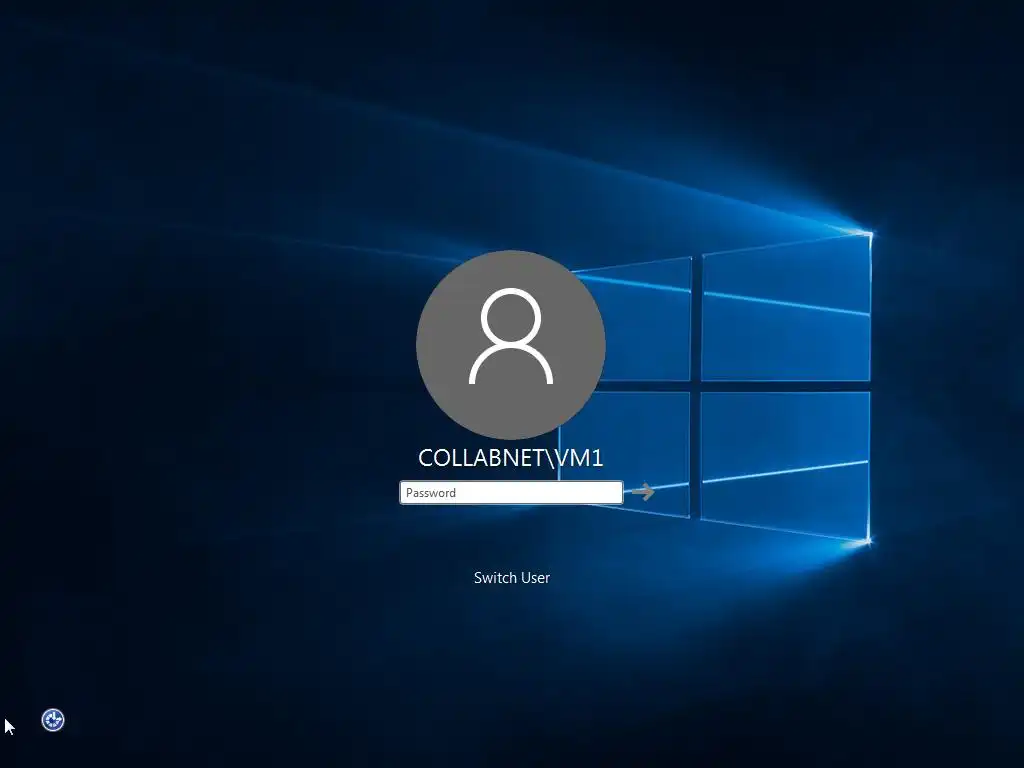Submit the password with the arrow button

click(643, 492)
